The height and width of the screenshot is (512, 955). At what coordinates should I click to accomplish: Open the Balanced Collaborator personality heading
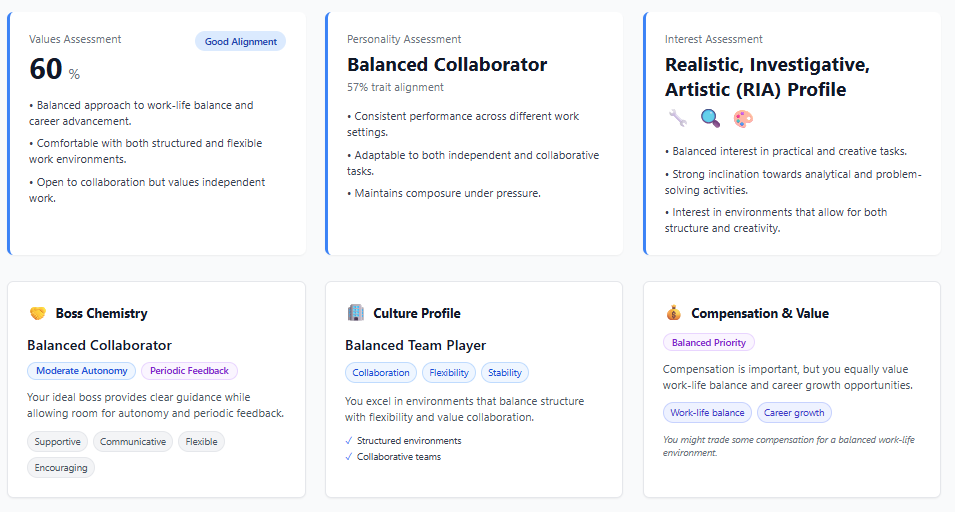(447, 65)
